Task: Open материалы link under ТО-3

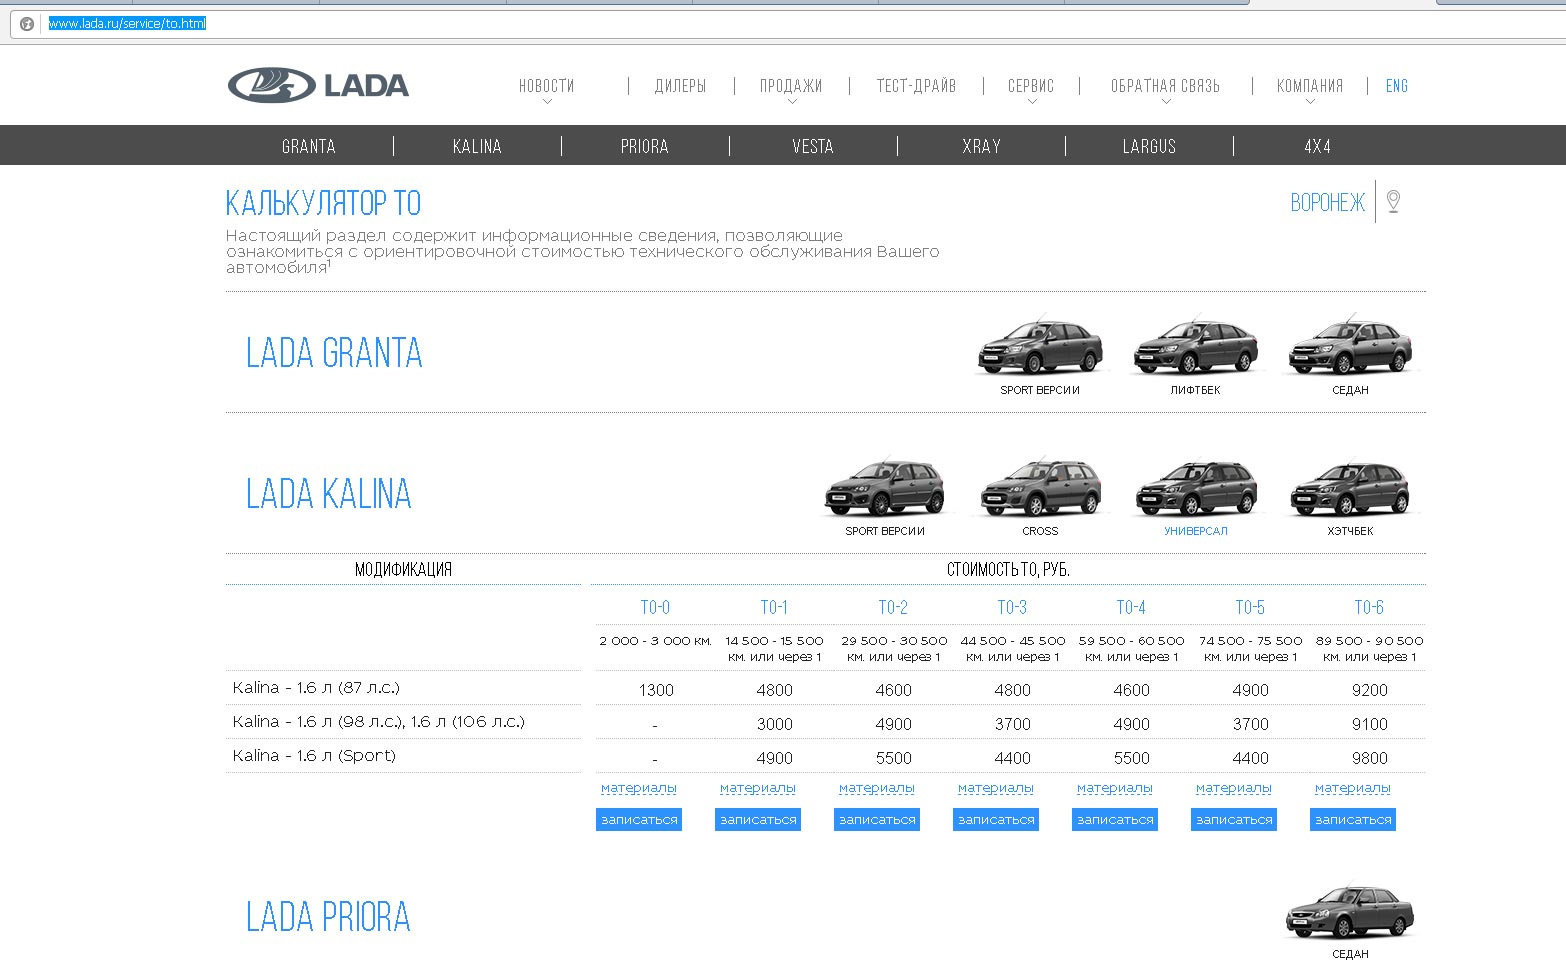Action: pos(996,788)
